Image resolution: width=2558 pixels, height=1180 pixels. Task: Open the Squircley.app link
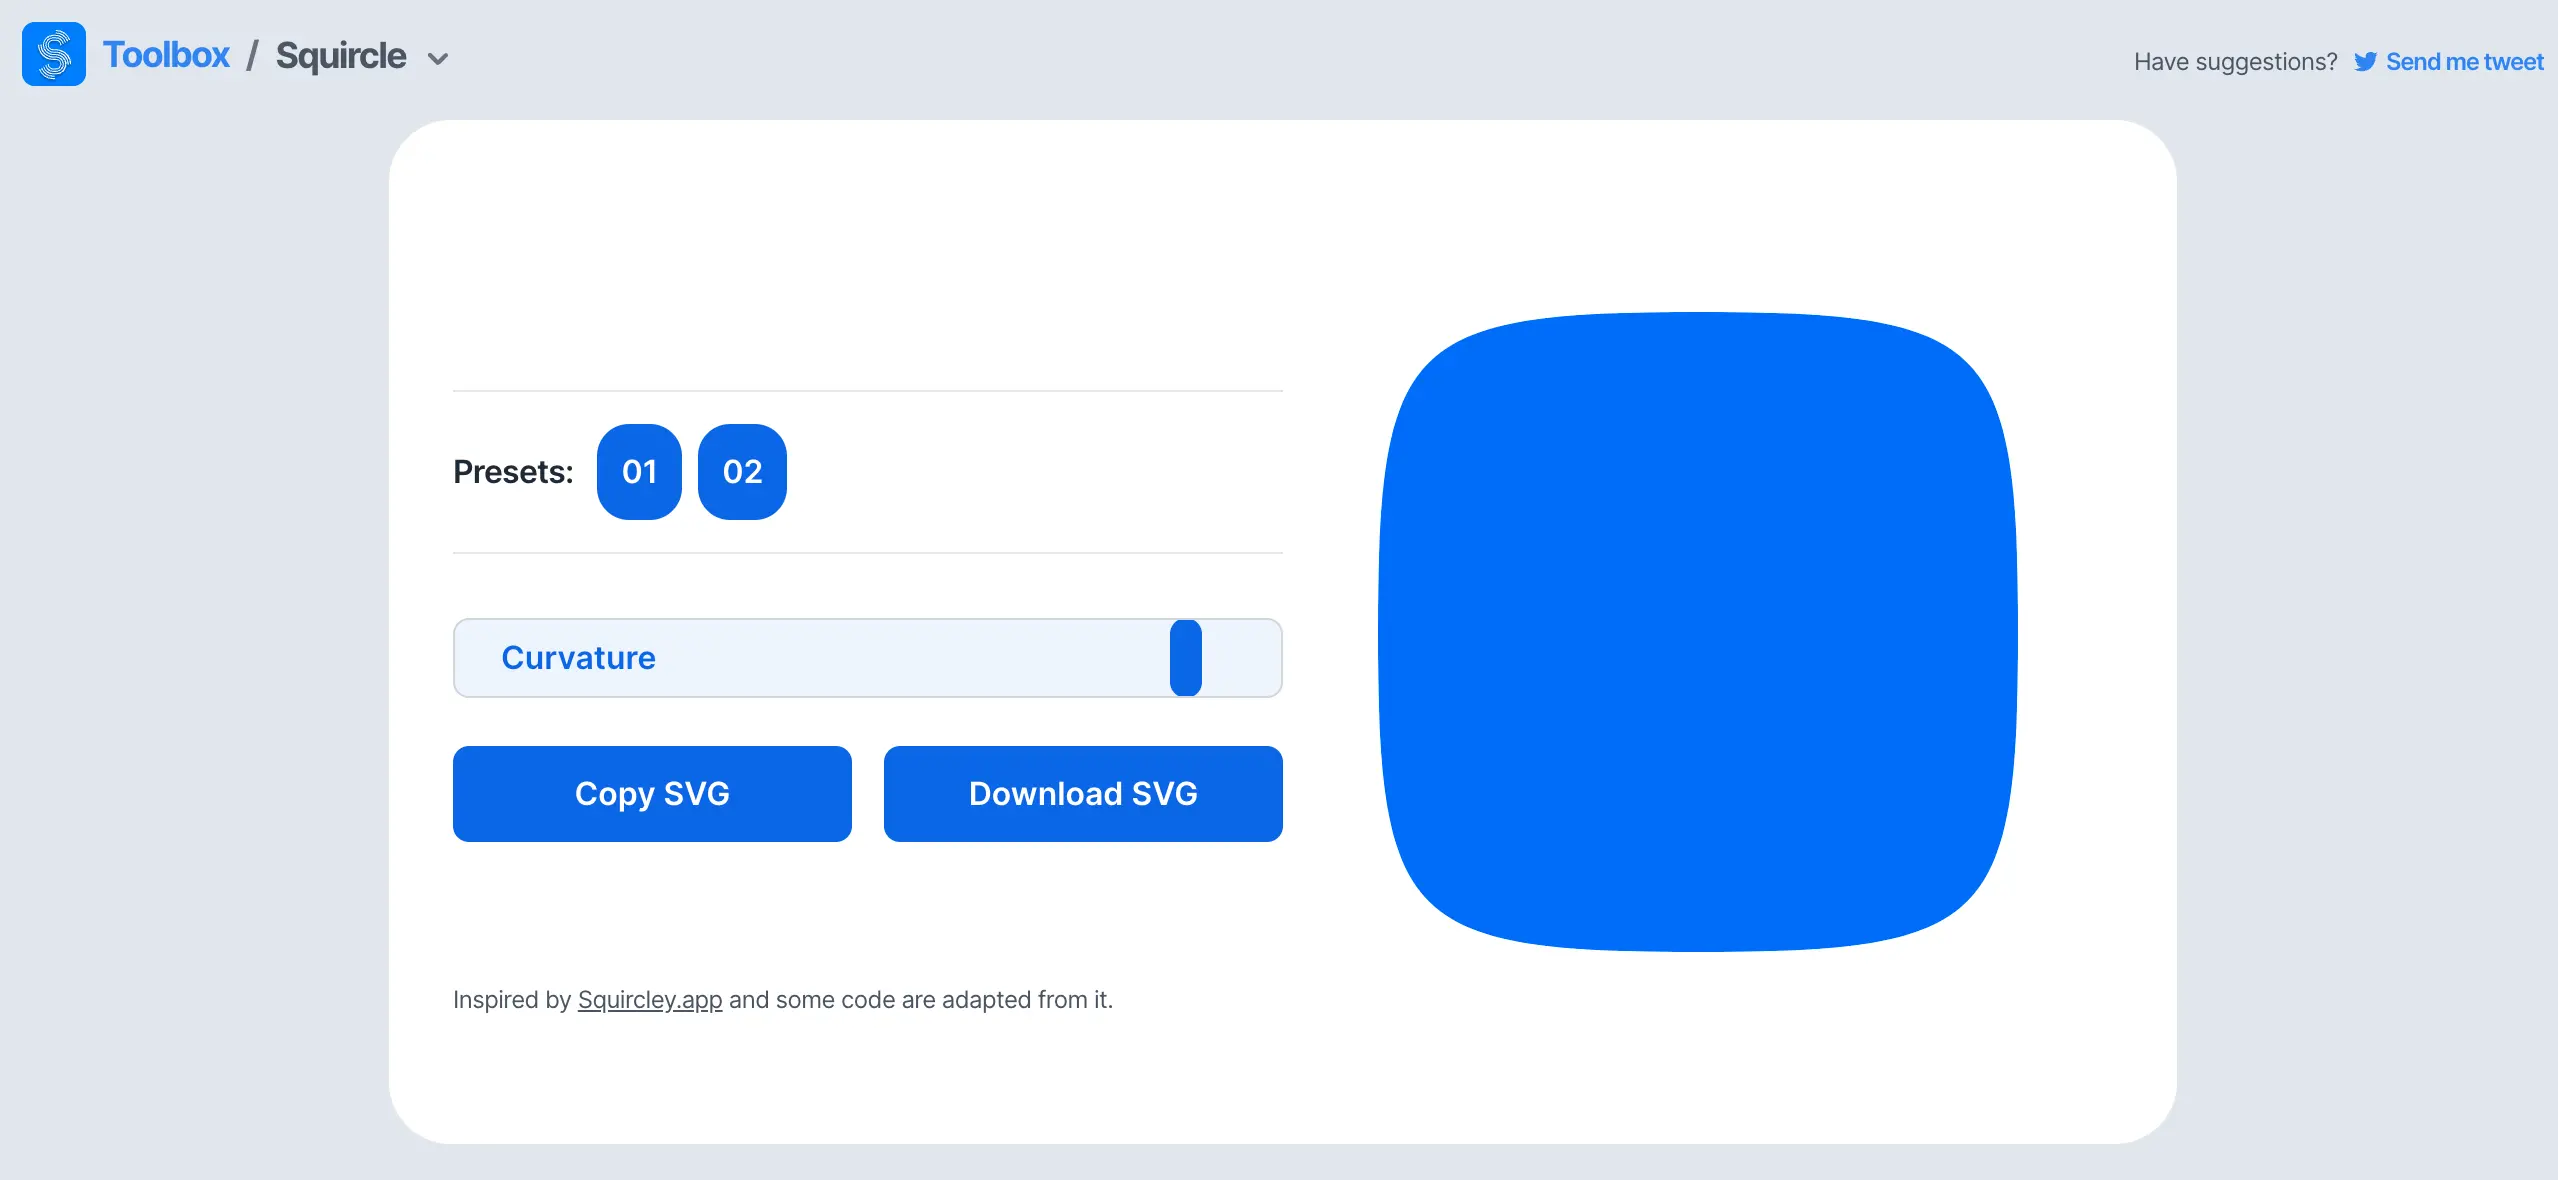coord(649,1000)
